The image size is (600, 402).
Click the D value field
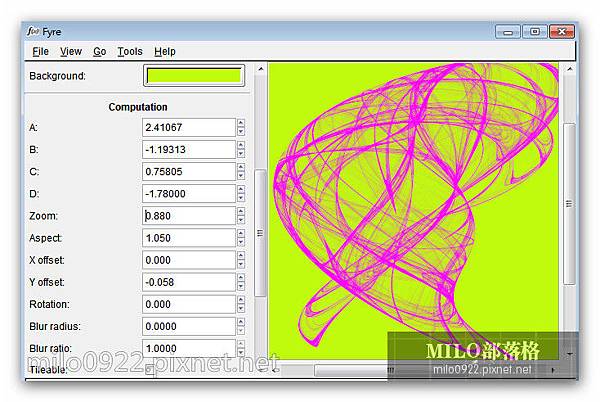click(x=189, y=194)
